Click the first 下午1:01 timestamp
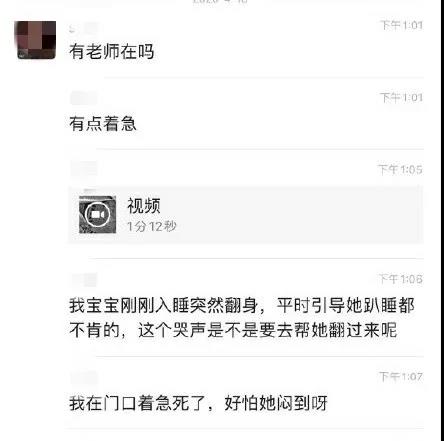Viewport: 444px width, 441px height. click(x=401, y=25)
